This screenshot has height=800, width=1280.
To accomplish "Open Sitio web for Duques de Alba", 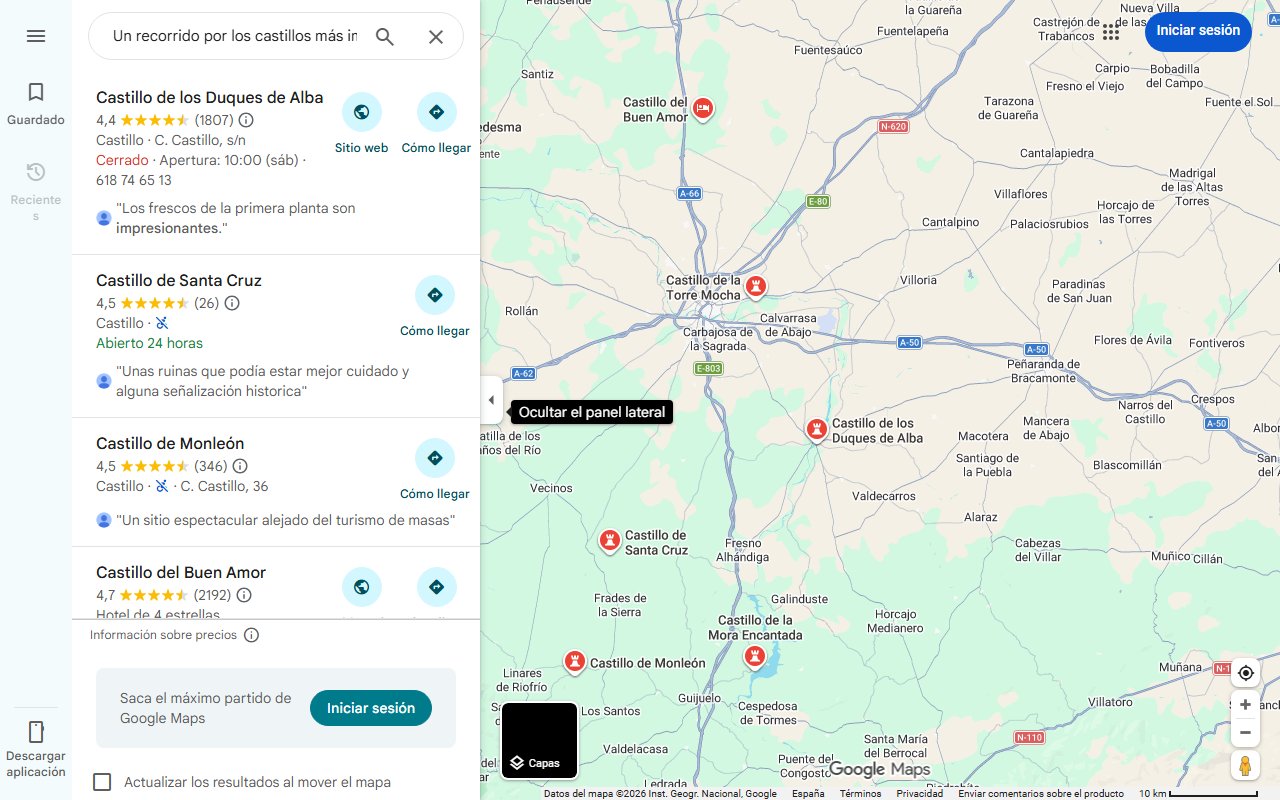I will (x=361, y=124).
